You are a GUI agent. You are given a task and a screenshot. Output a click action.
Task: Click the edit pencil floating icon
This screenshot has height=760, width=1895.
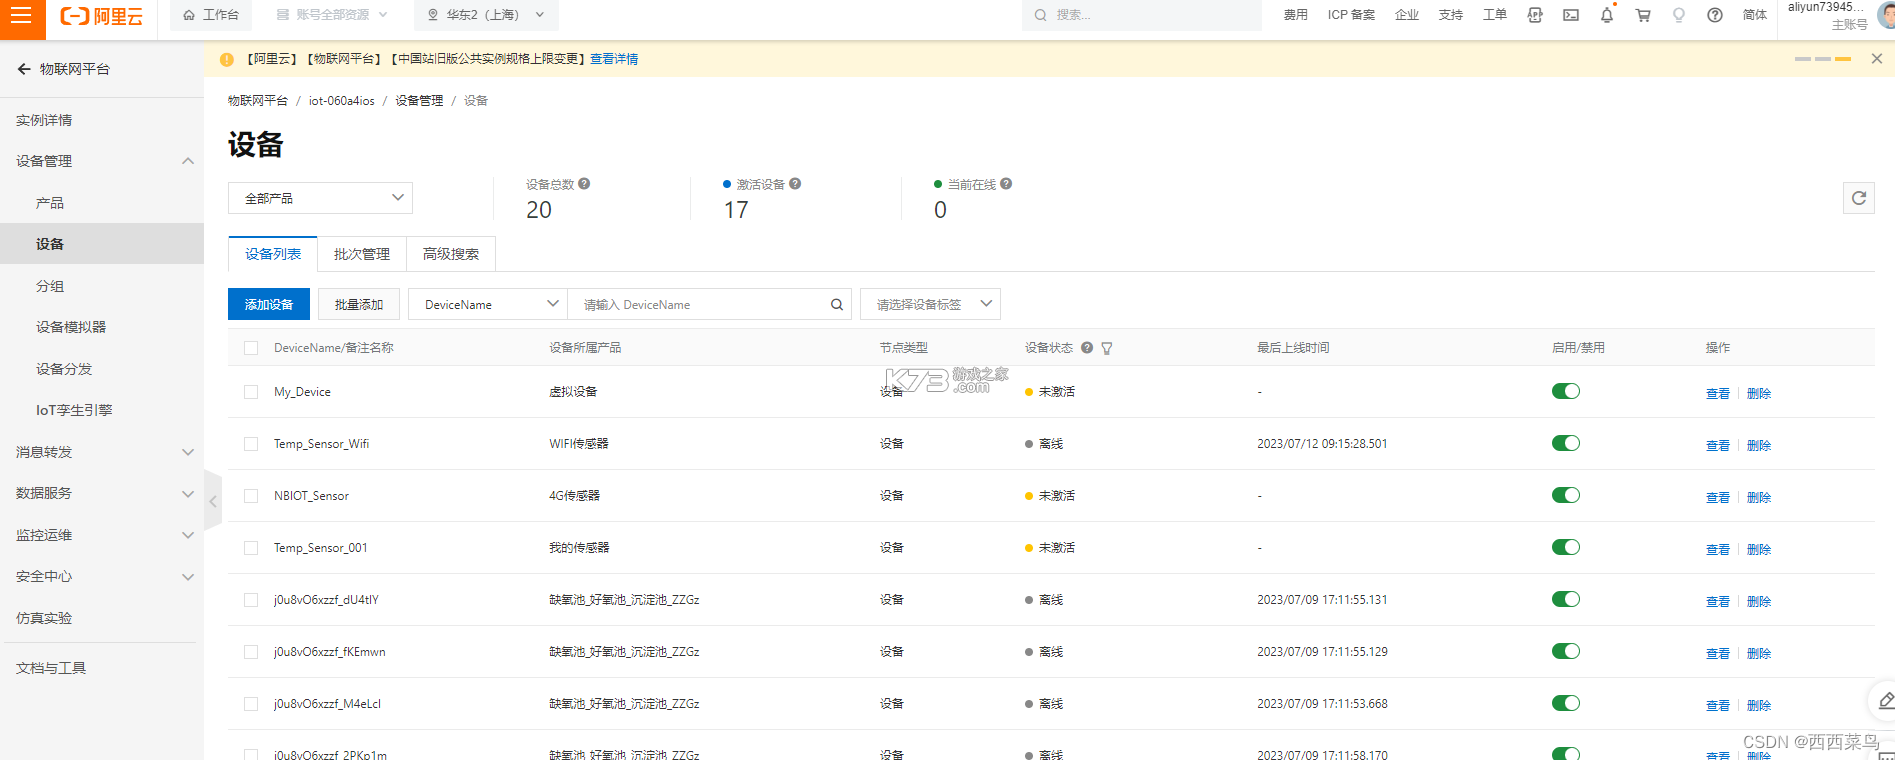pyautogui.click(x=1884, y=701)
